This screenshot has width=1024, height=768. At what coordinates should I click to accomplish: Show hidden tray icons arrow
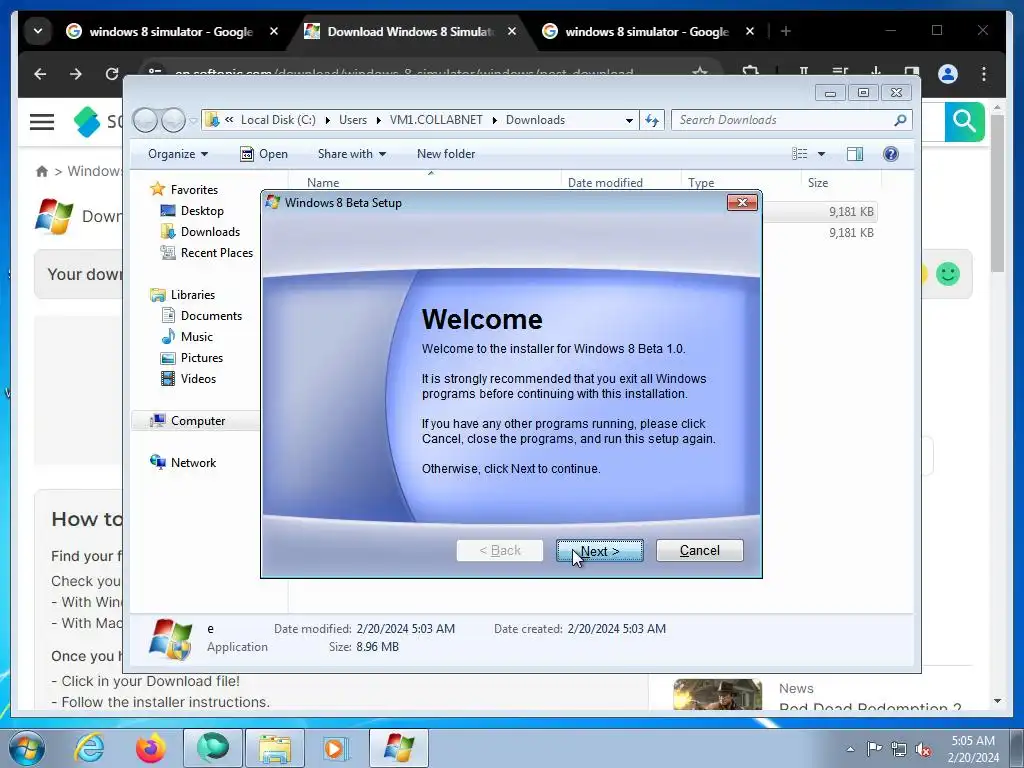[x=850, y=749]
